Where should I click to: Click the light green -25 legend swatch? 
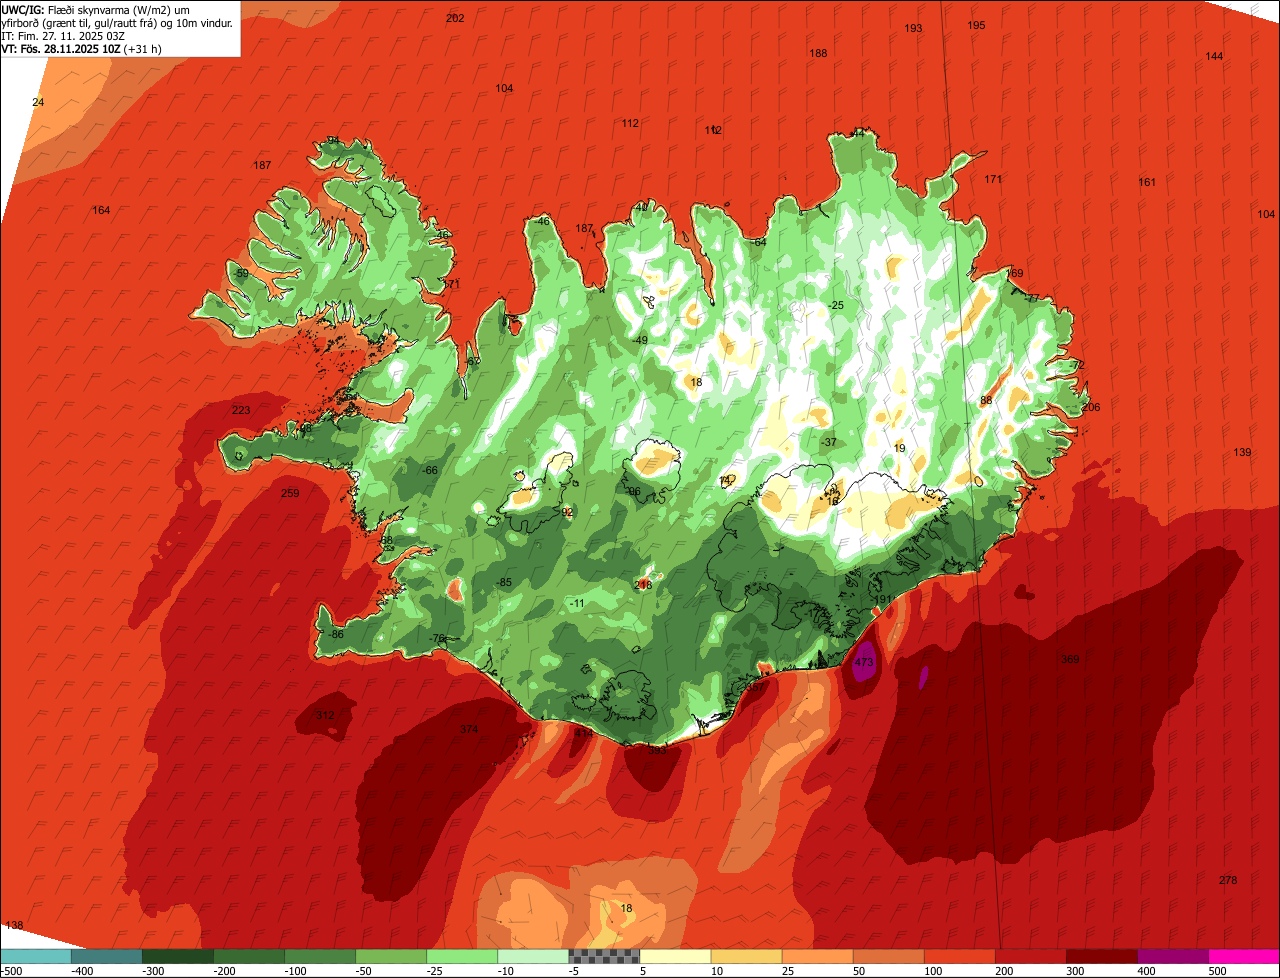[x=461, y=956]
